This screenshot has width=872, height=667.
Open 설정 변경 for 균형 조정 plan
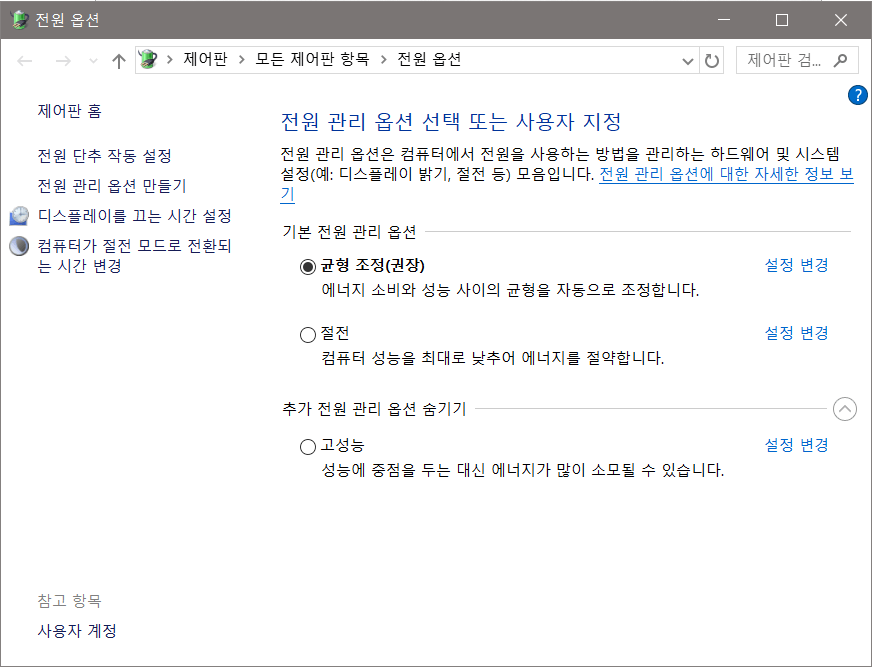[x=796, y=265]
